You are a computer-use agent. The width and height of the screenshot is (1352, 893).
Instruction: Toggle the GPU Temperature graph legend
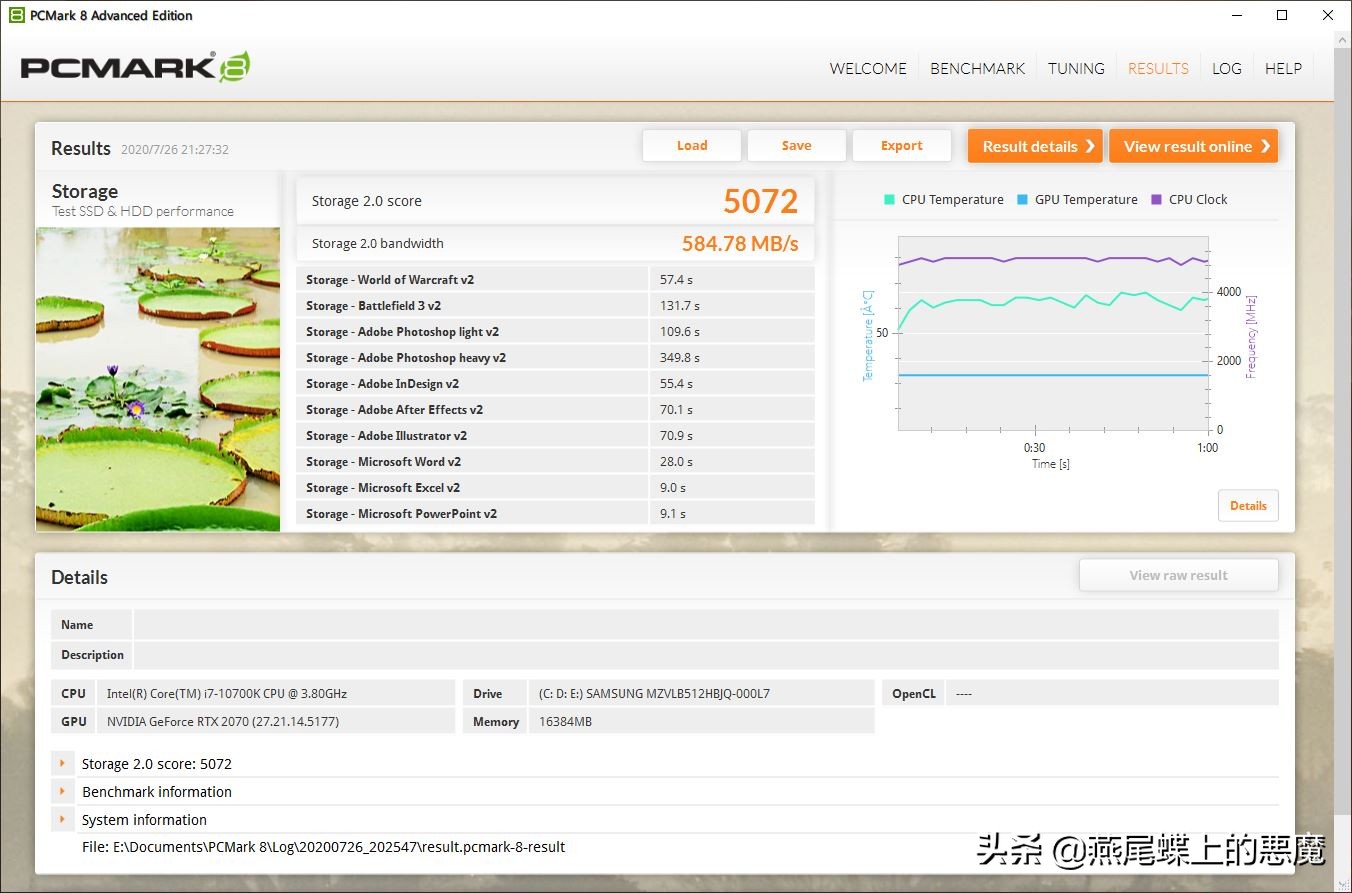(x=1077, y=199)
